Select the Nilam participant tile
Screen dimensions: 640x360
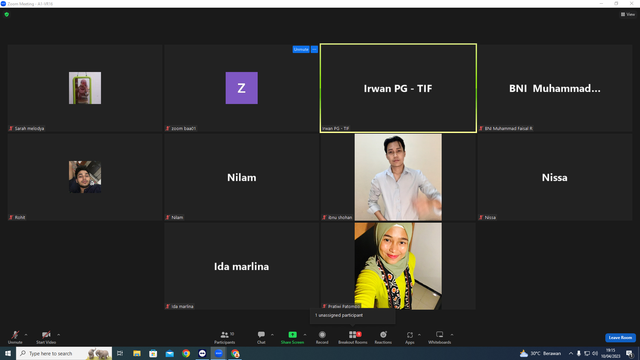pos(242,177)
